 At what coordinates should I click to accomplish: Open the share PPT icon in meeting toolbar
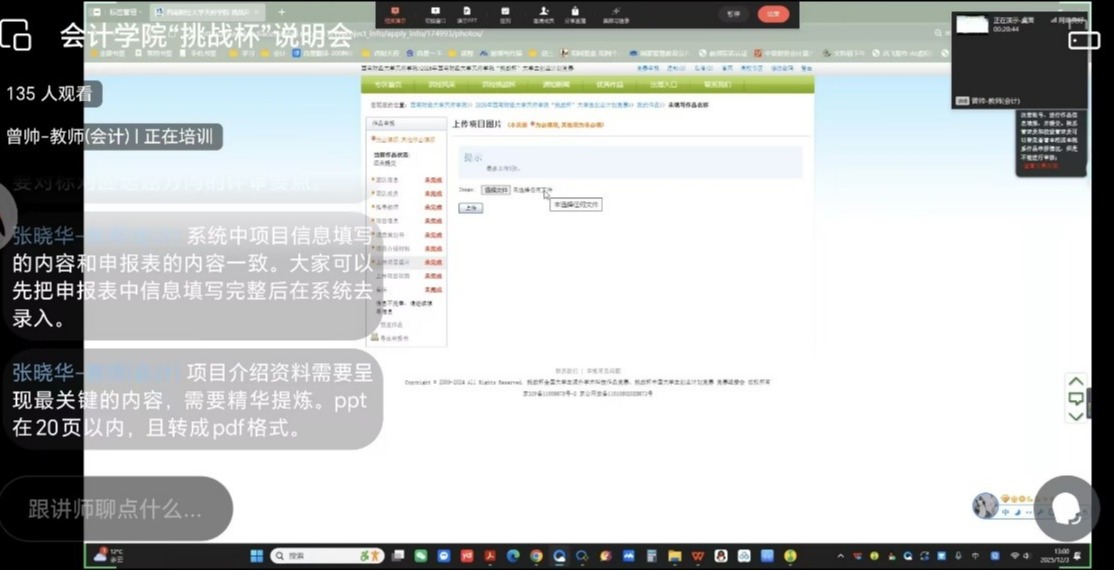[x=467, y=14]
